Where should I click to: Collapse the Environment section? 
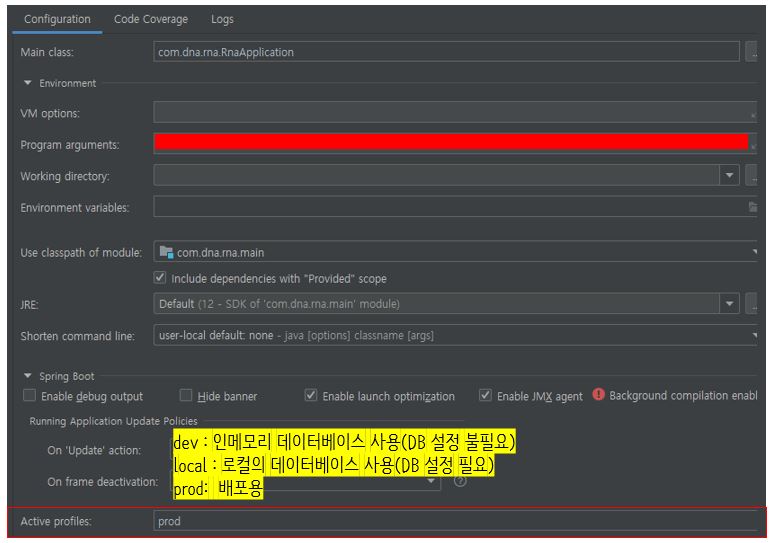[x=28, y=83]
